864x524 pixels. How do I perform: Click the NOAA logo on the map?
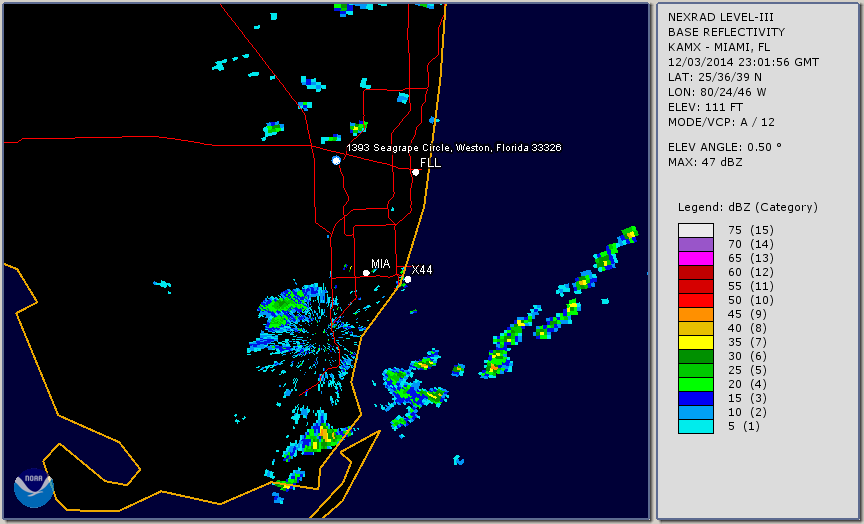[x=34, y=488]
